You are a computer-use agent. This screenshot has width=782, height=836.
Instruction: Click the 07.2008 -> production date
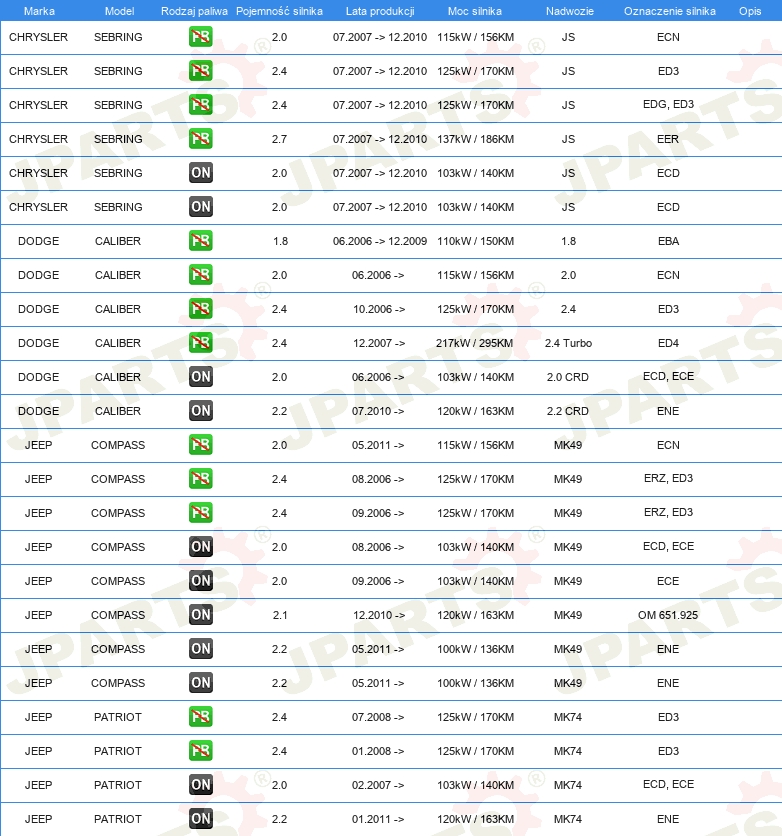coord(378,717)
